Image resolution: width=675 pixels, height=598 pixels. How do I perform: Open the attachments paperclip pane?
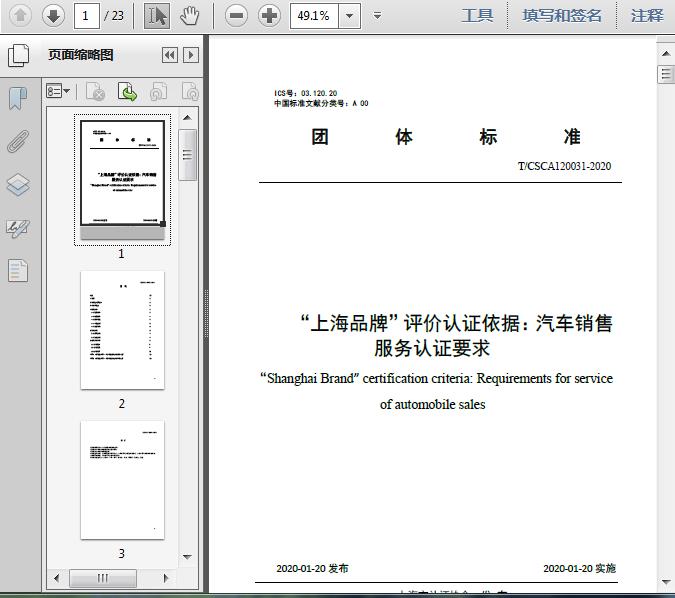[18, 141]
